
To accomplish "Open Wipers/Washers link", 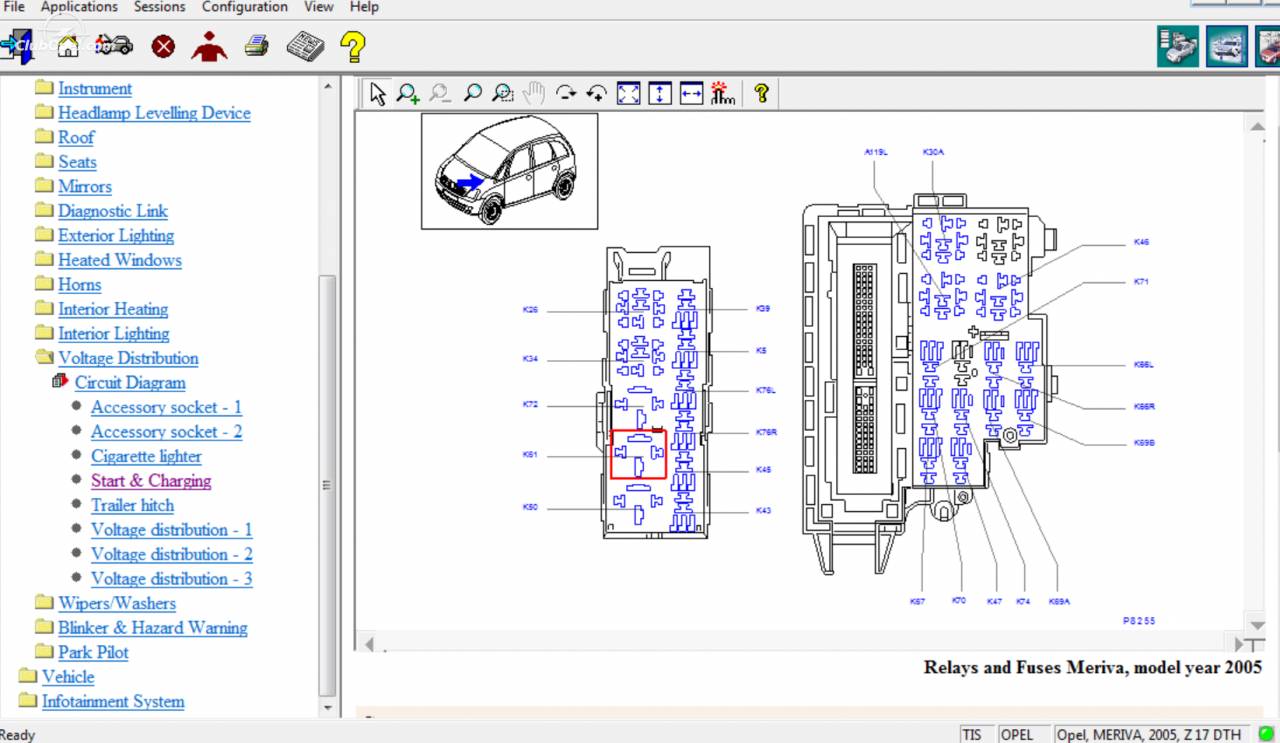I will point(117,603).
